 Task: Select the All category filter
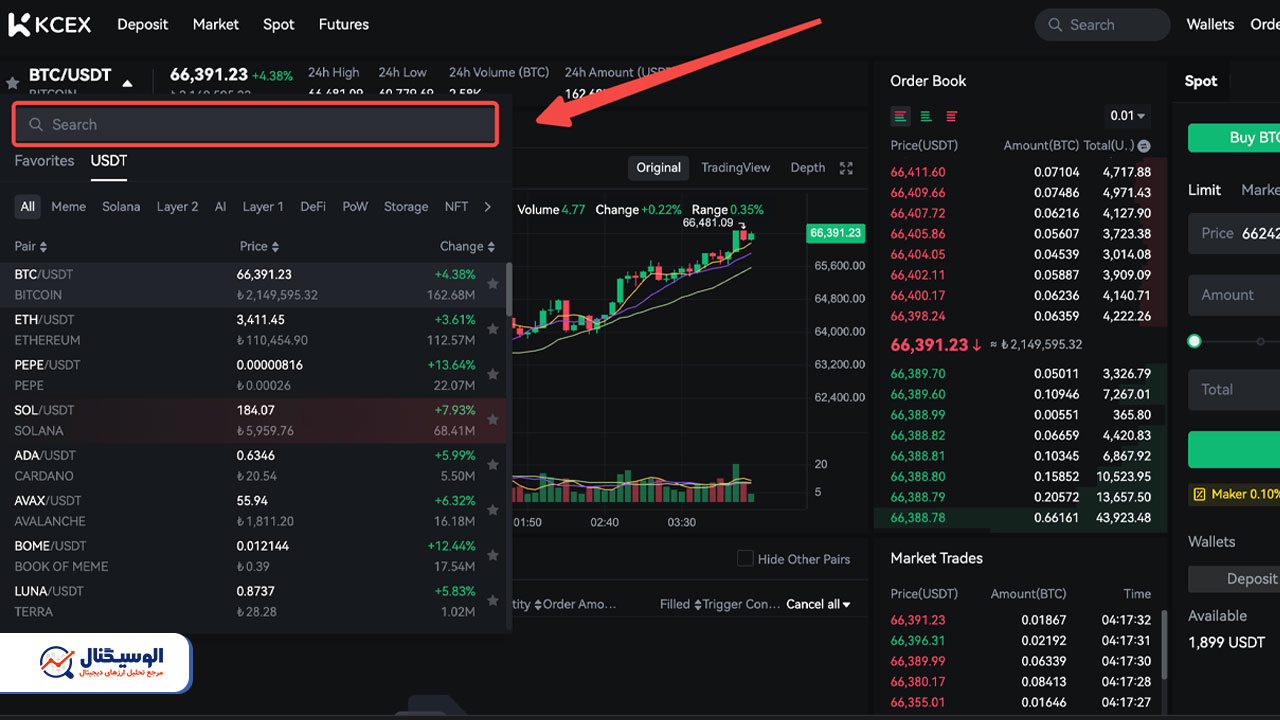(x=28, y=207)
